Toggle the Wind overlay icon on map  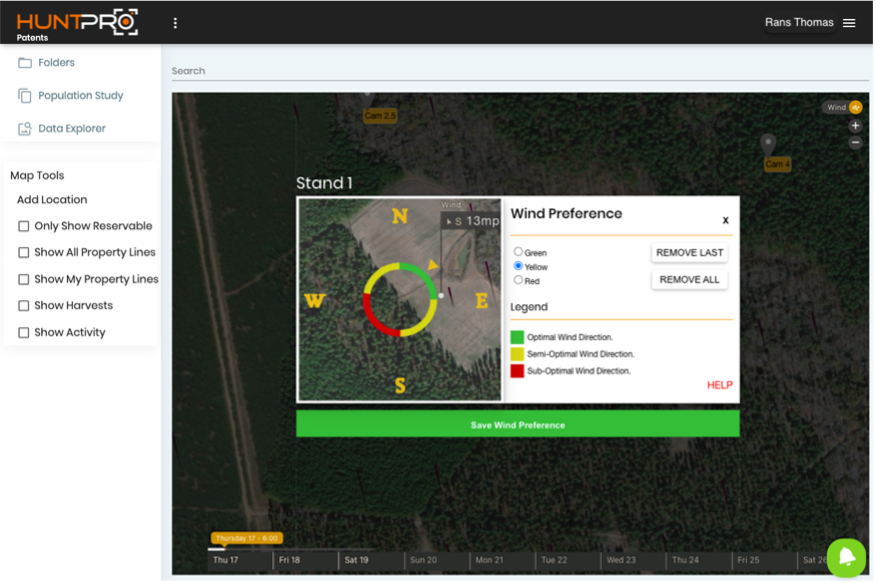[855, 107]
